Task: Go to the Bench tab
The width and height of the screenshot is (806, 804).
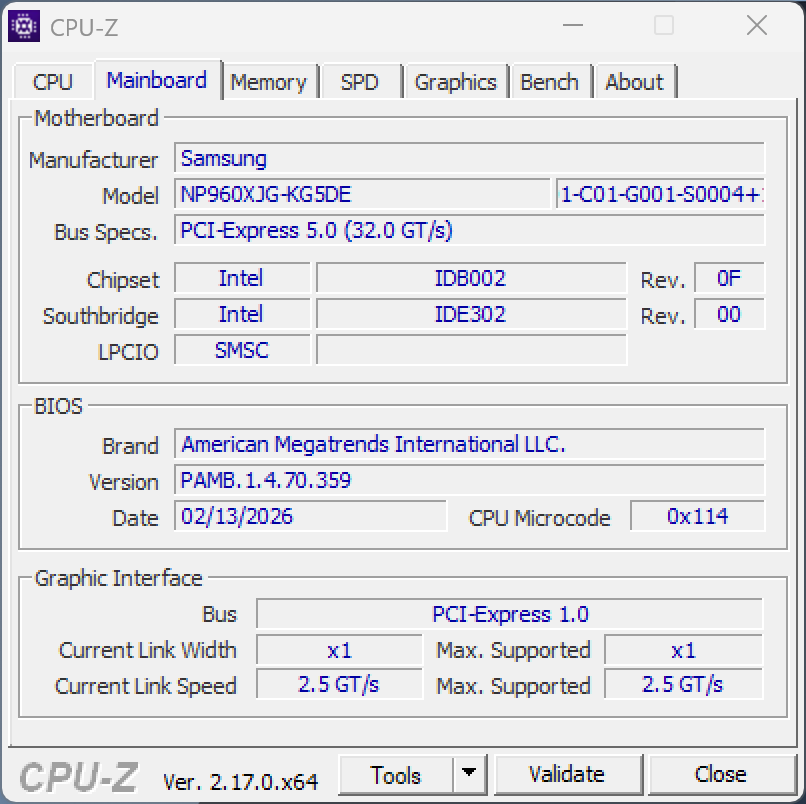Action: [549, 82]
